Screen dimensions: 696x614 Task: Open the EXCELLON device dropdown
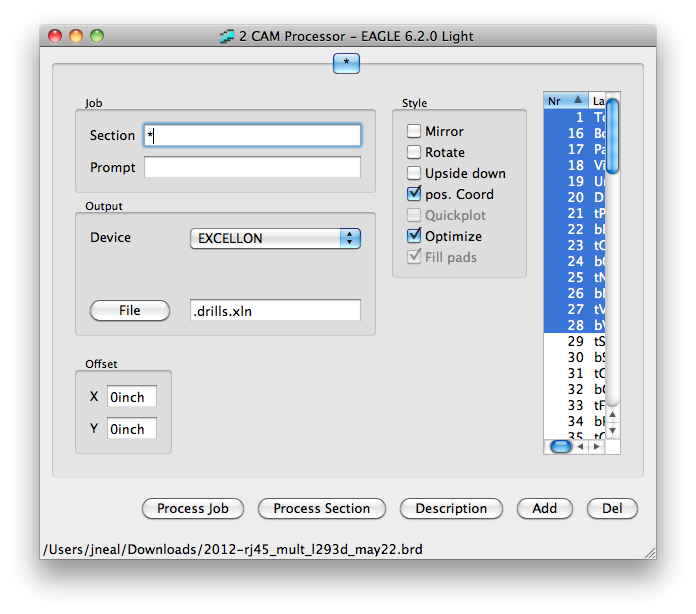[x=275, y=238]
